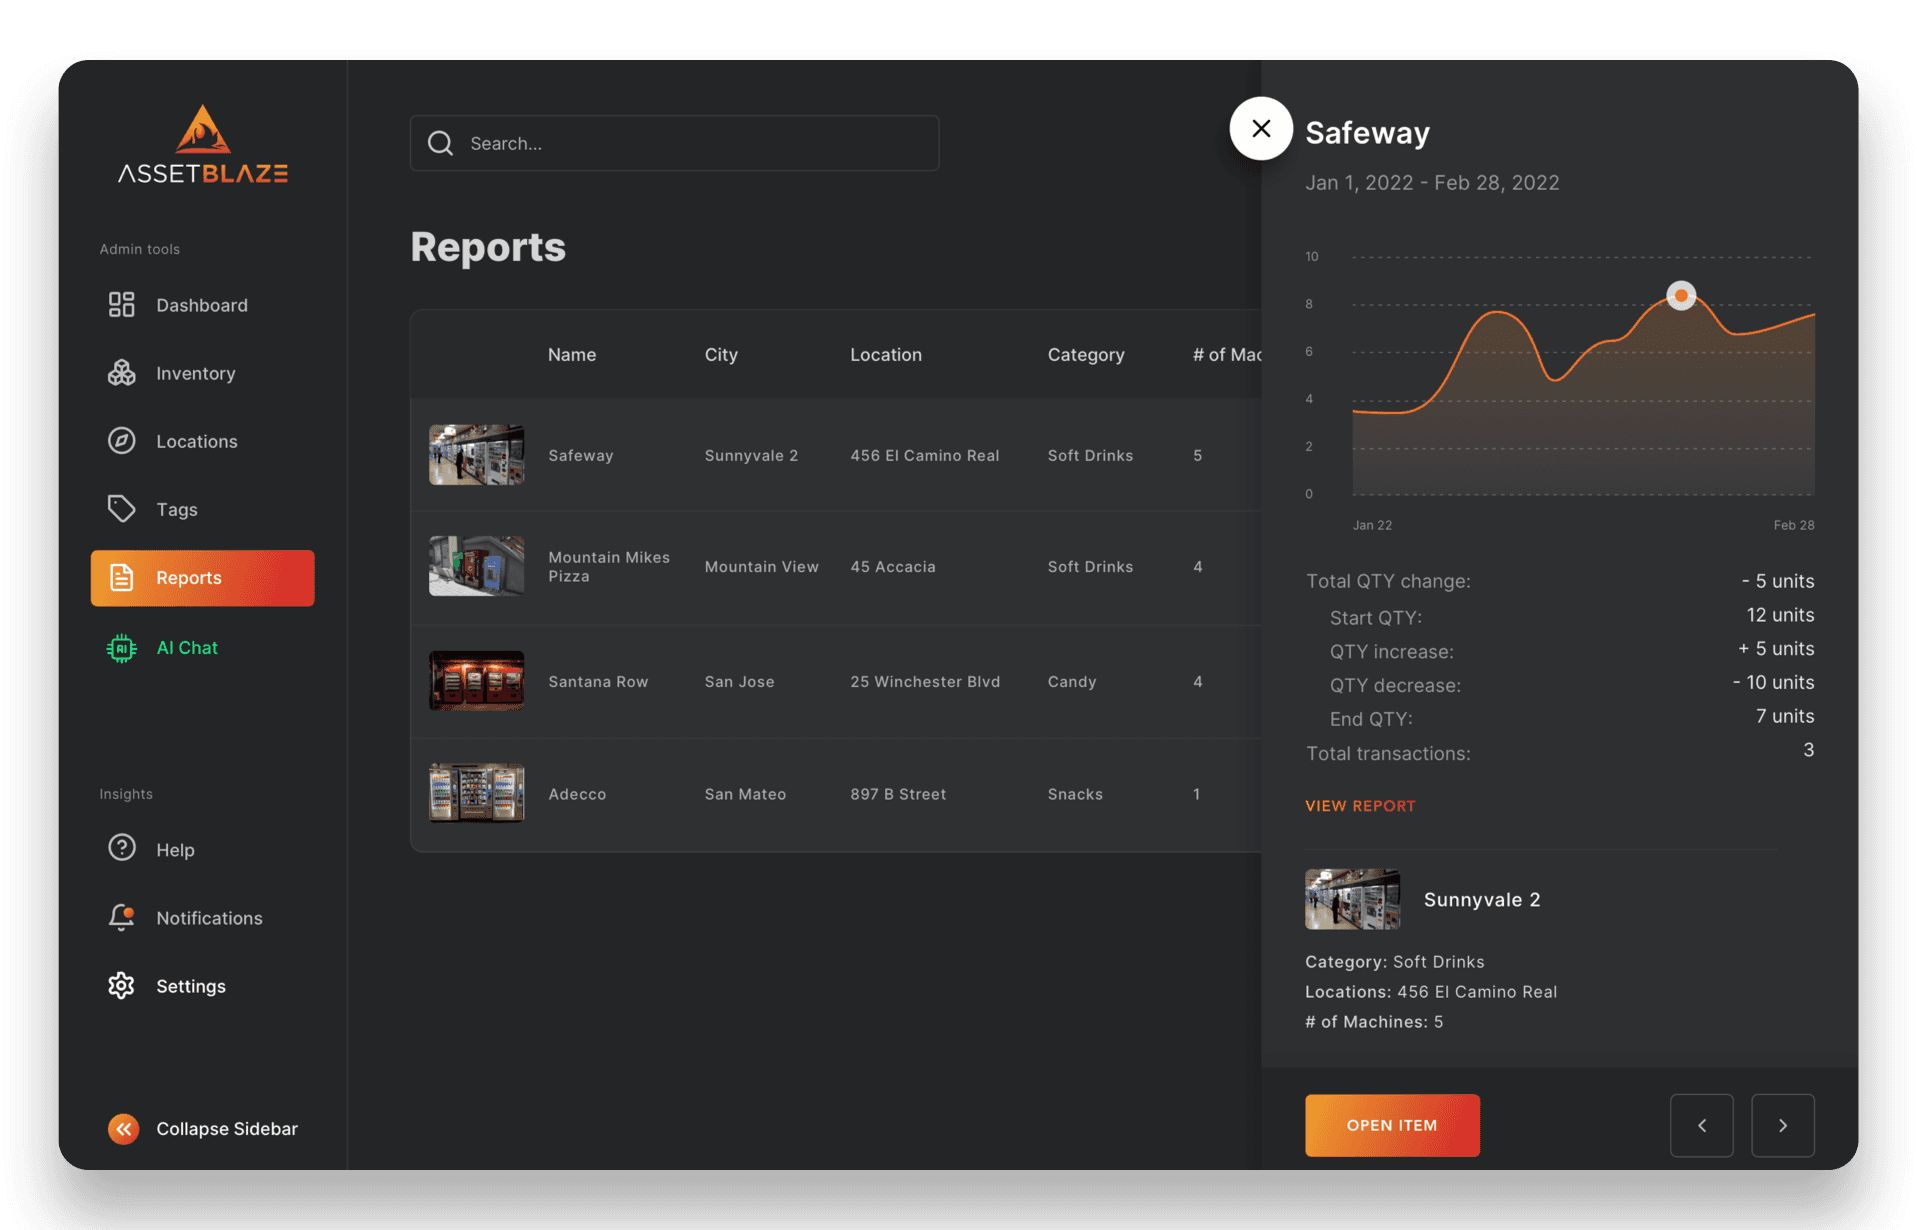This screenshot has width=1917, height=1230.
Task: Click into the Search field
Action: tap(674, 143)
